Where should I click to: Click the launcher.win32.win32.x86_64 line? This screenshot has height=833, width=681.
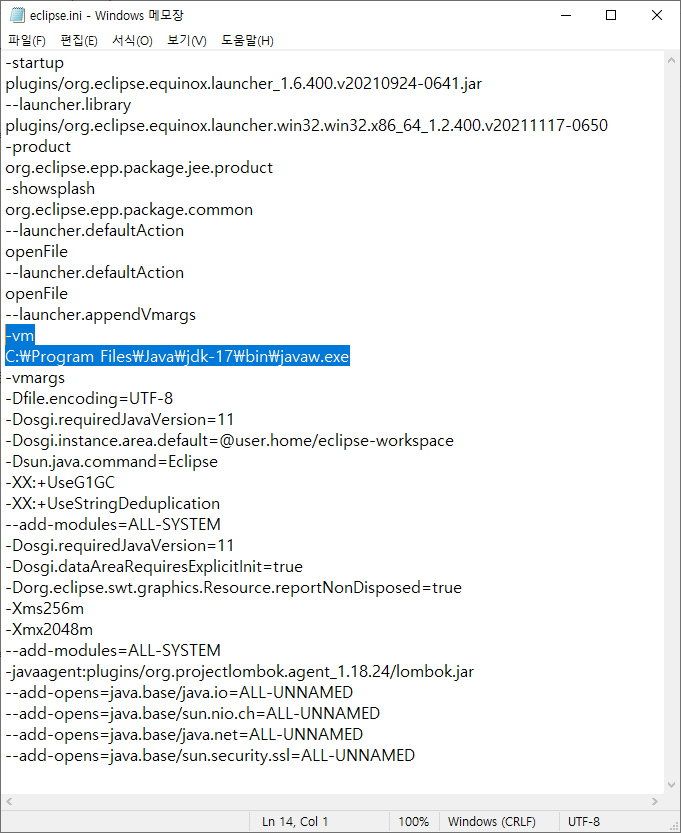pyautogui.click(x=307, y=125)
